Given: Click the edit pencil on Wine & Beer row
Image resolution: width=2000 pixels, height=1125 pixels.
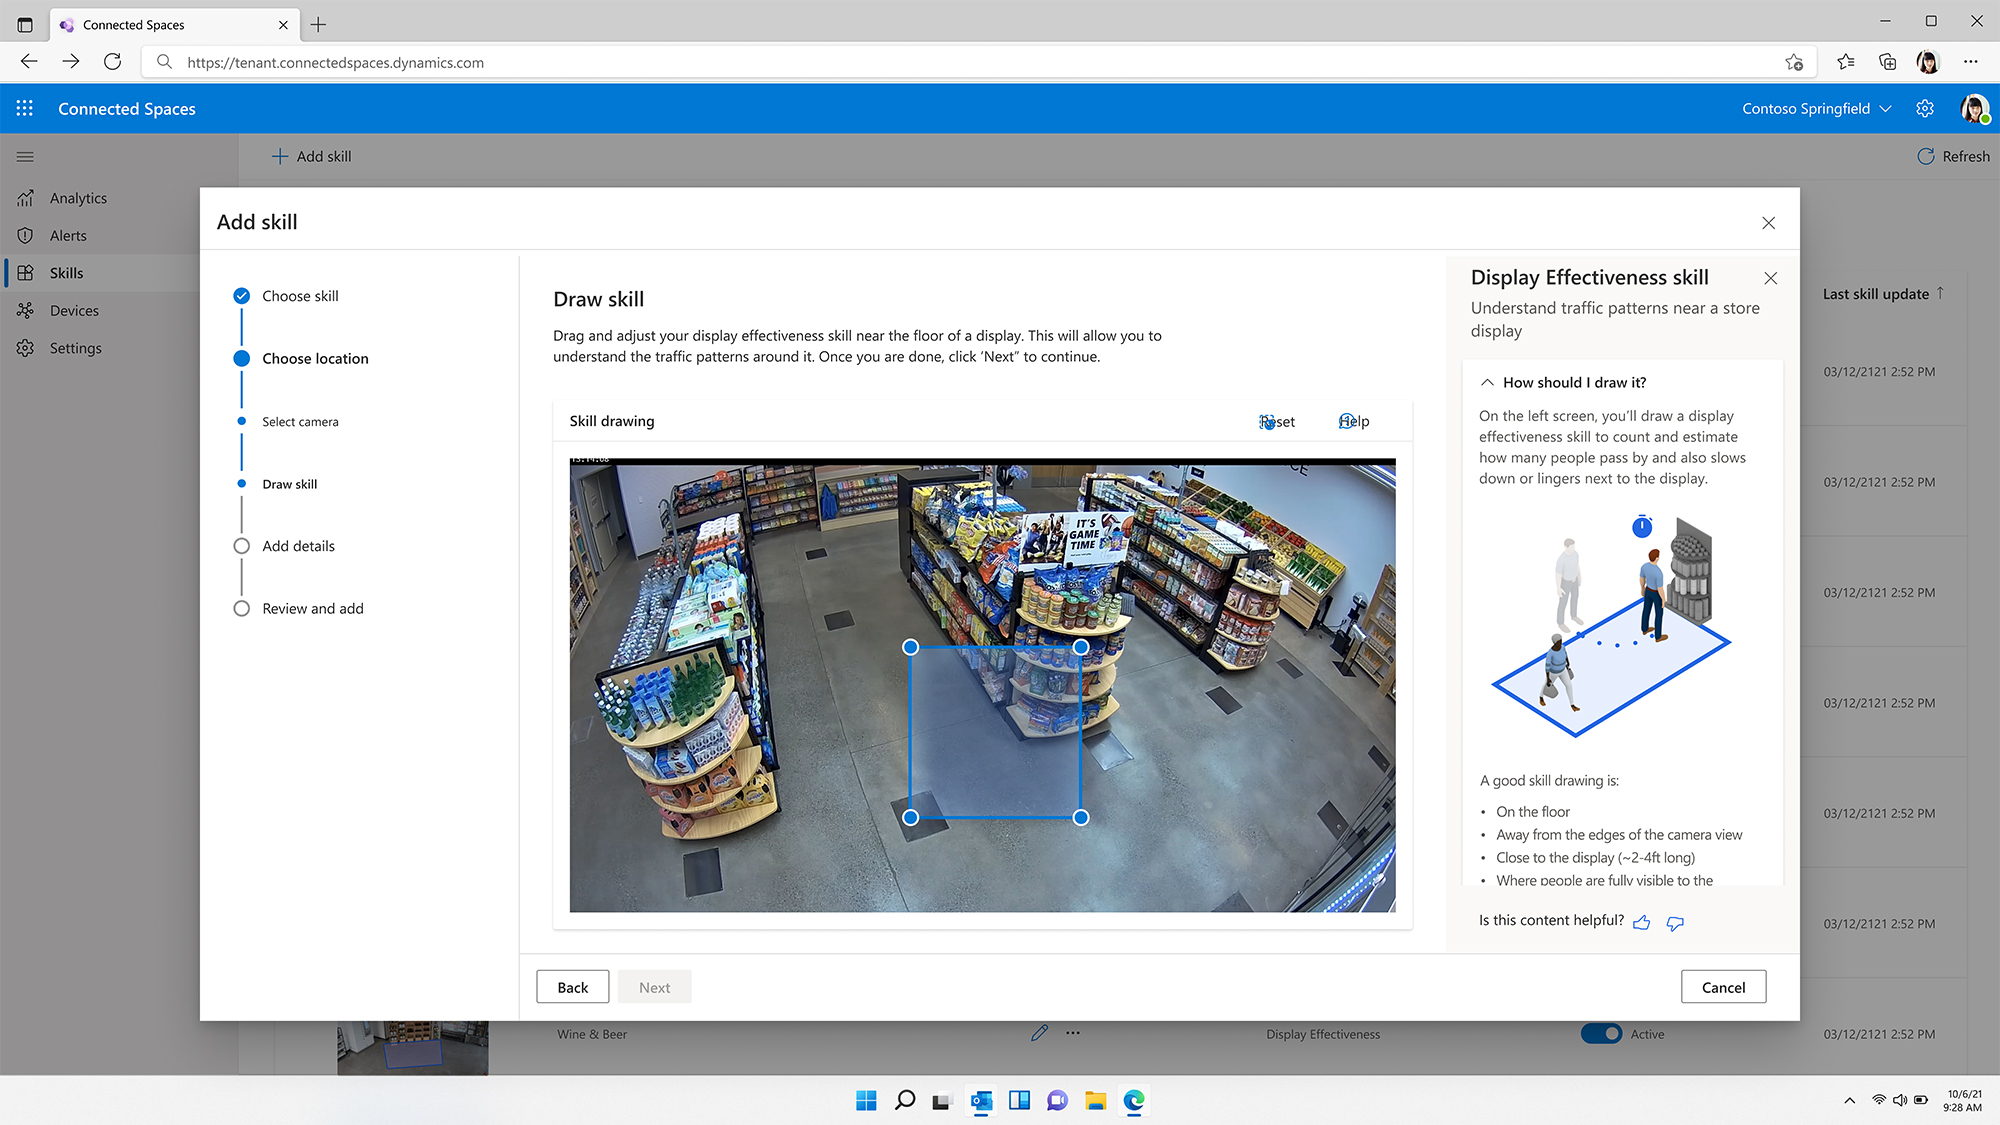Looking at the screenshot, I should coord(1039,1033).
